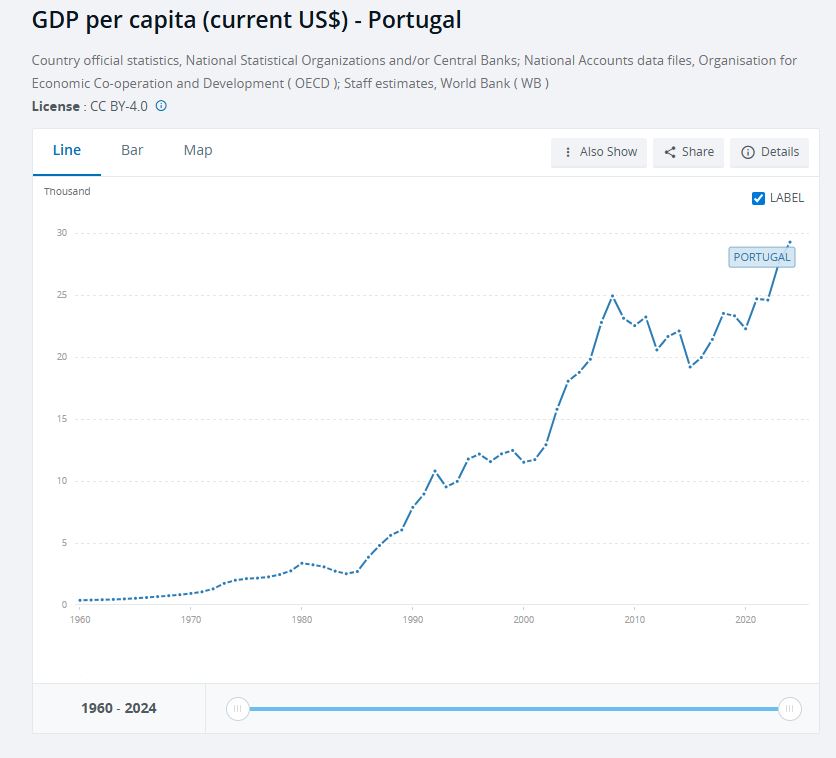Click the Details info circle icon
Image resolution: width=836 pixels, height=758 pixels.
tap(747, 152)
